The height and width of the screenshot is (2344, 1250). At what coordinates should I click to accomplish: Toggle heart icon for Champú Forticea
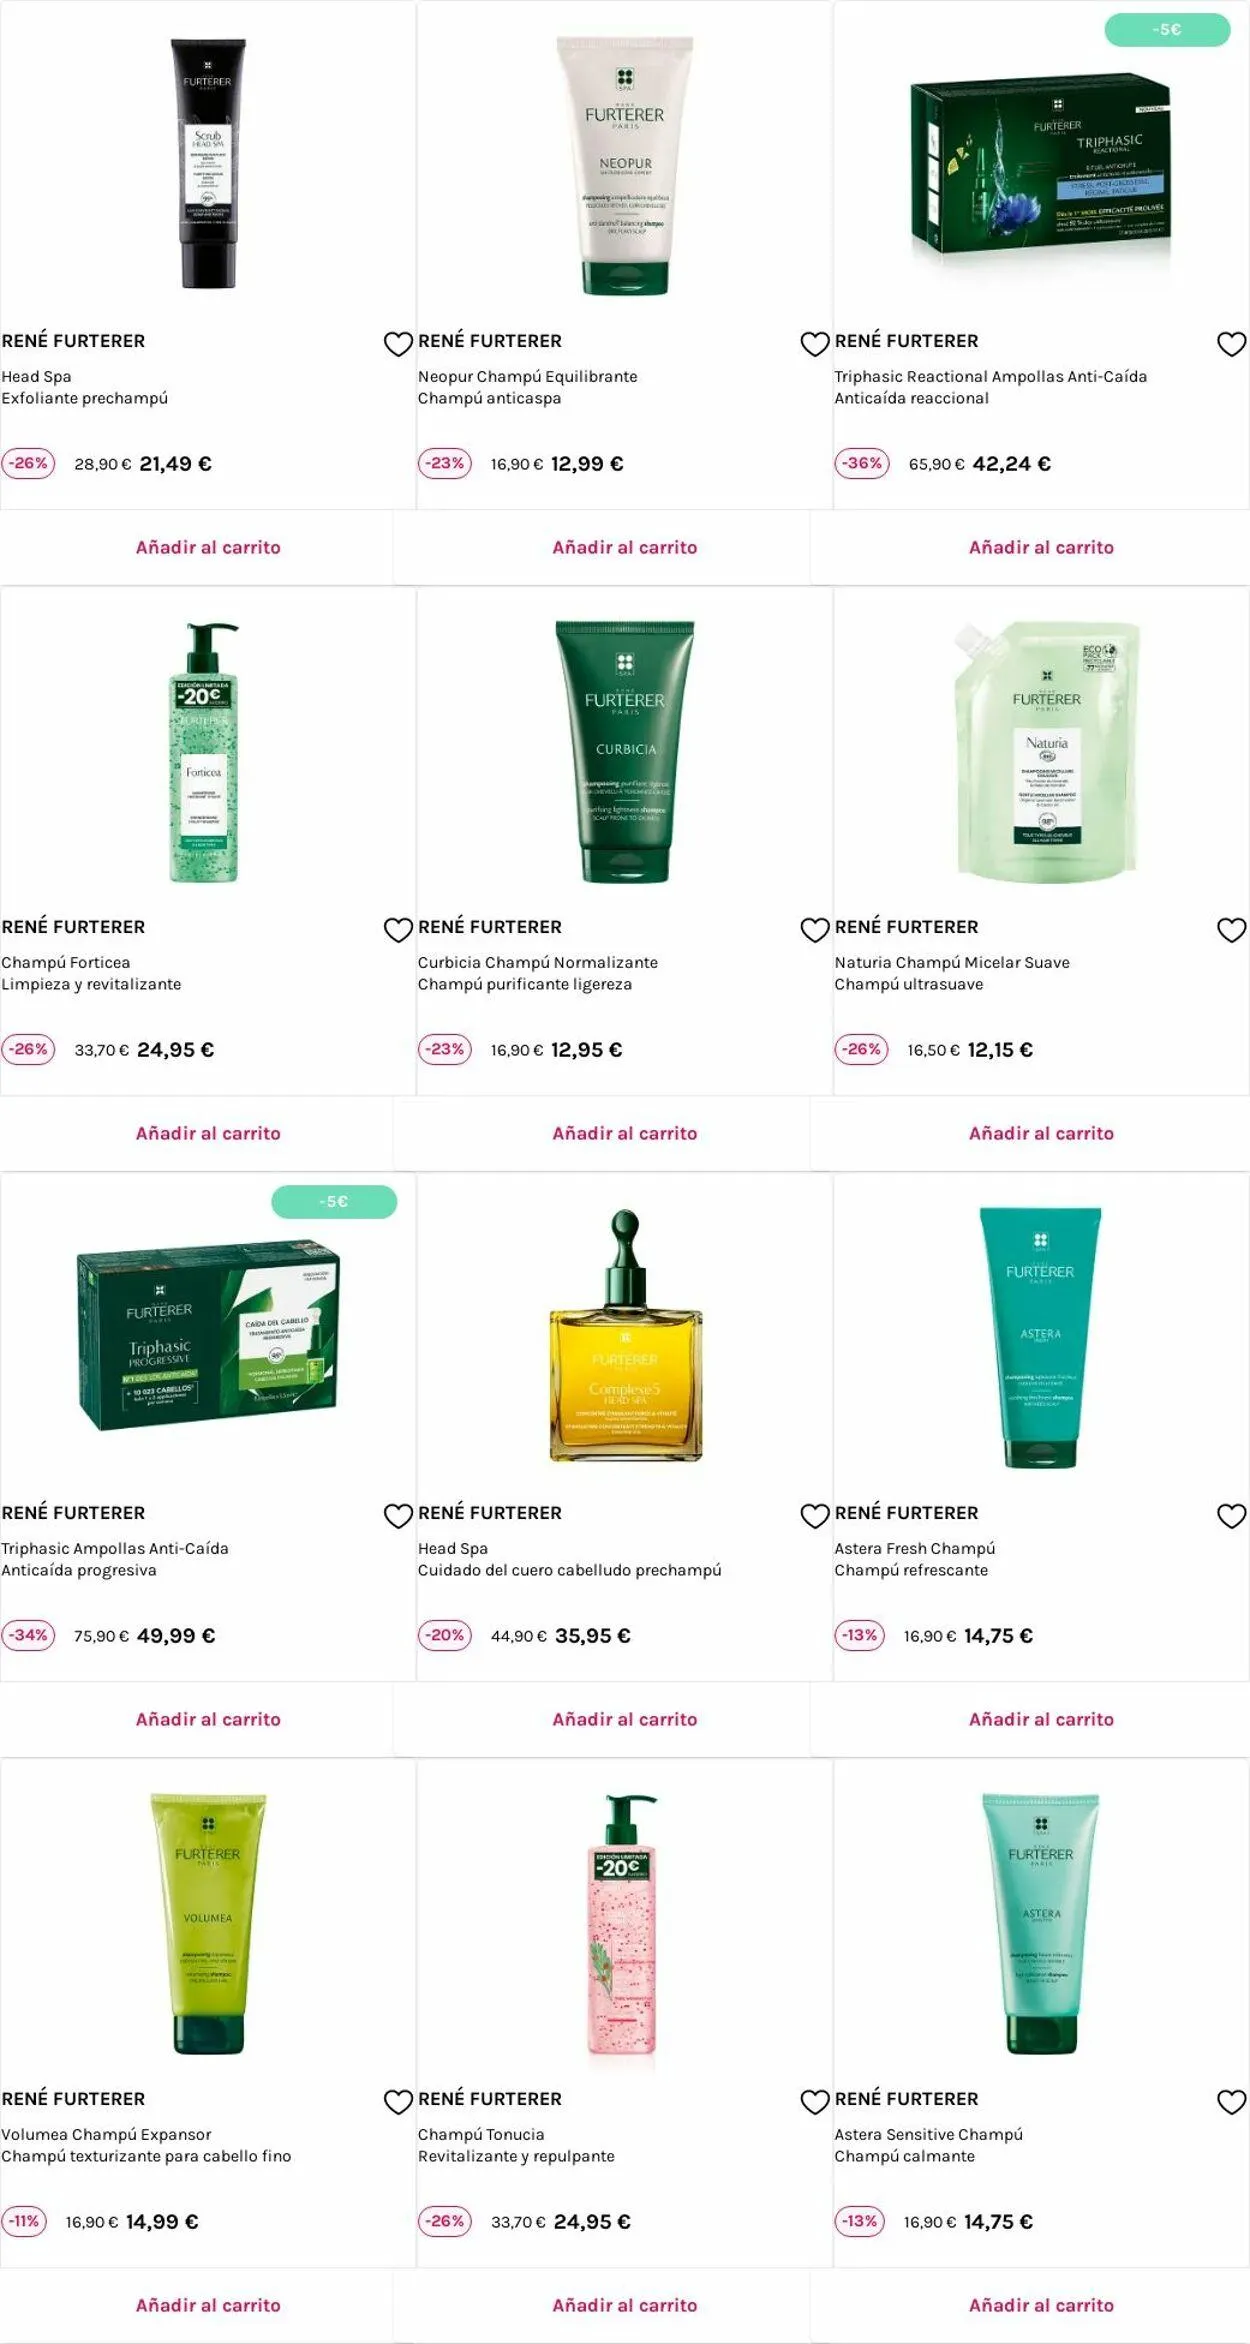point(398,930)
